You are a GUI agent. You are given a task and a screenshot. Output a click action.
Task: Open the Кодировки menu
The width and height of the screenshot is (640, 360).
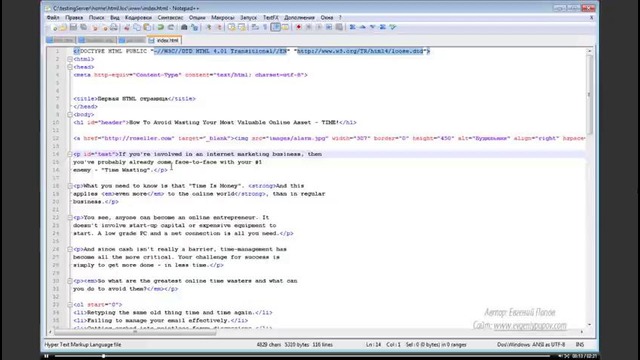tap(138, 18)
